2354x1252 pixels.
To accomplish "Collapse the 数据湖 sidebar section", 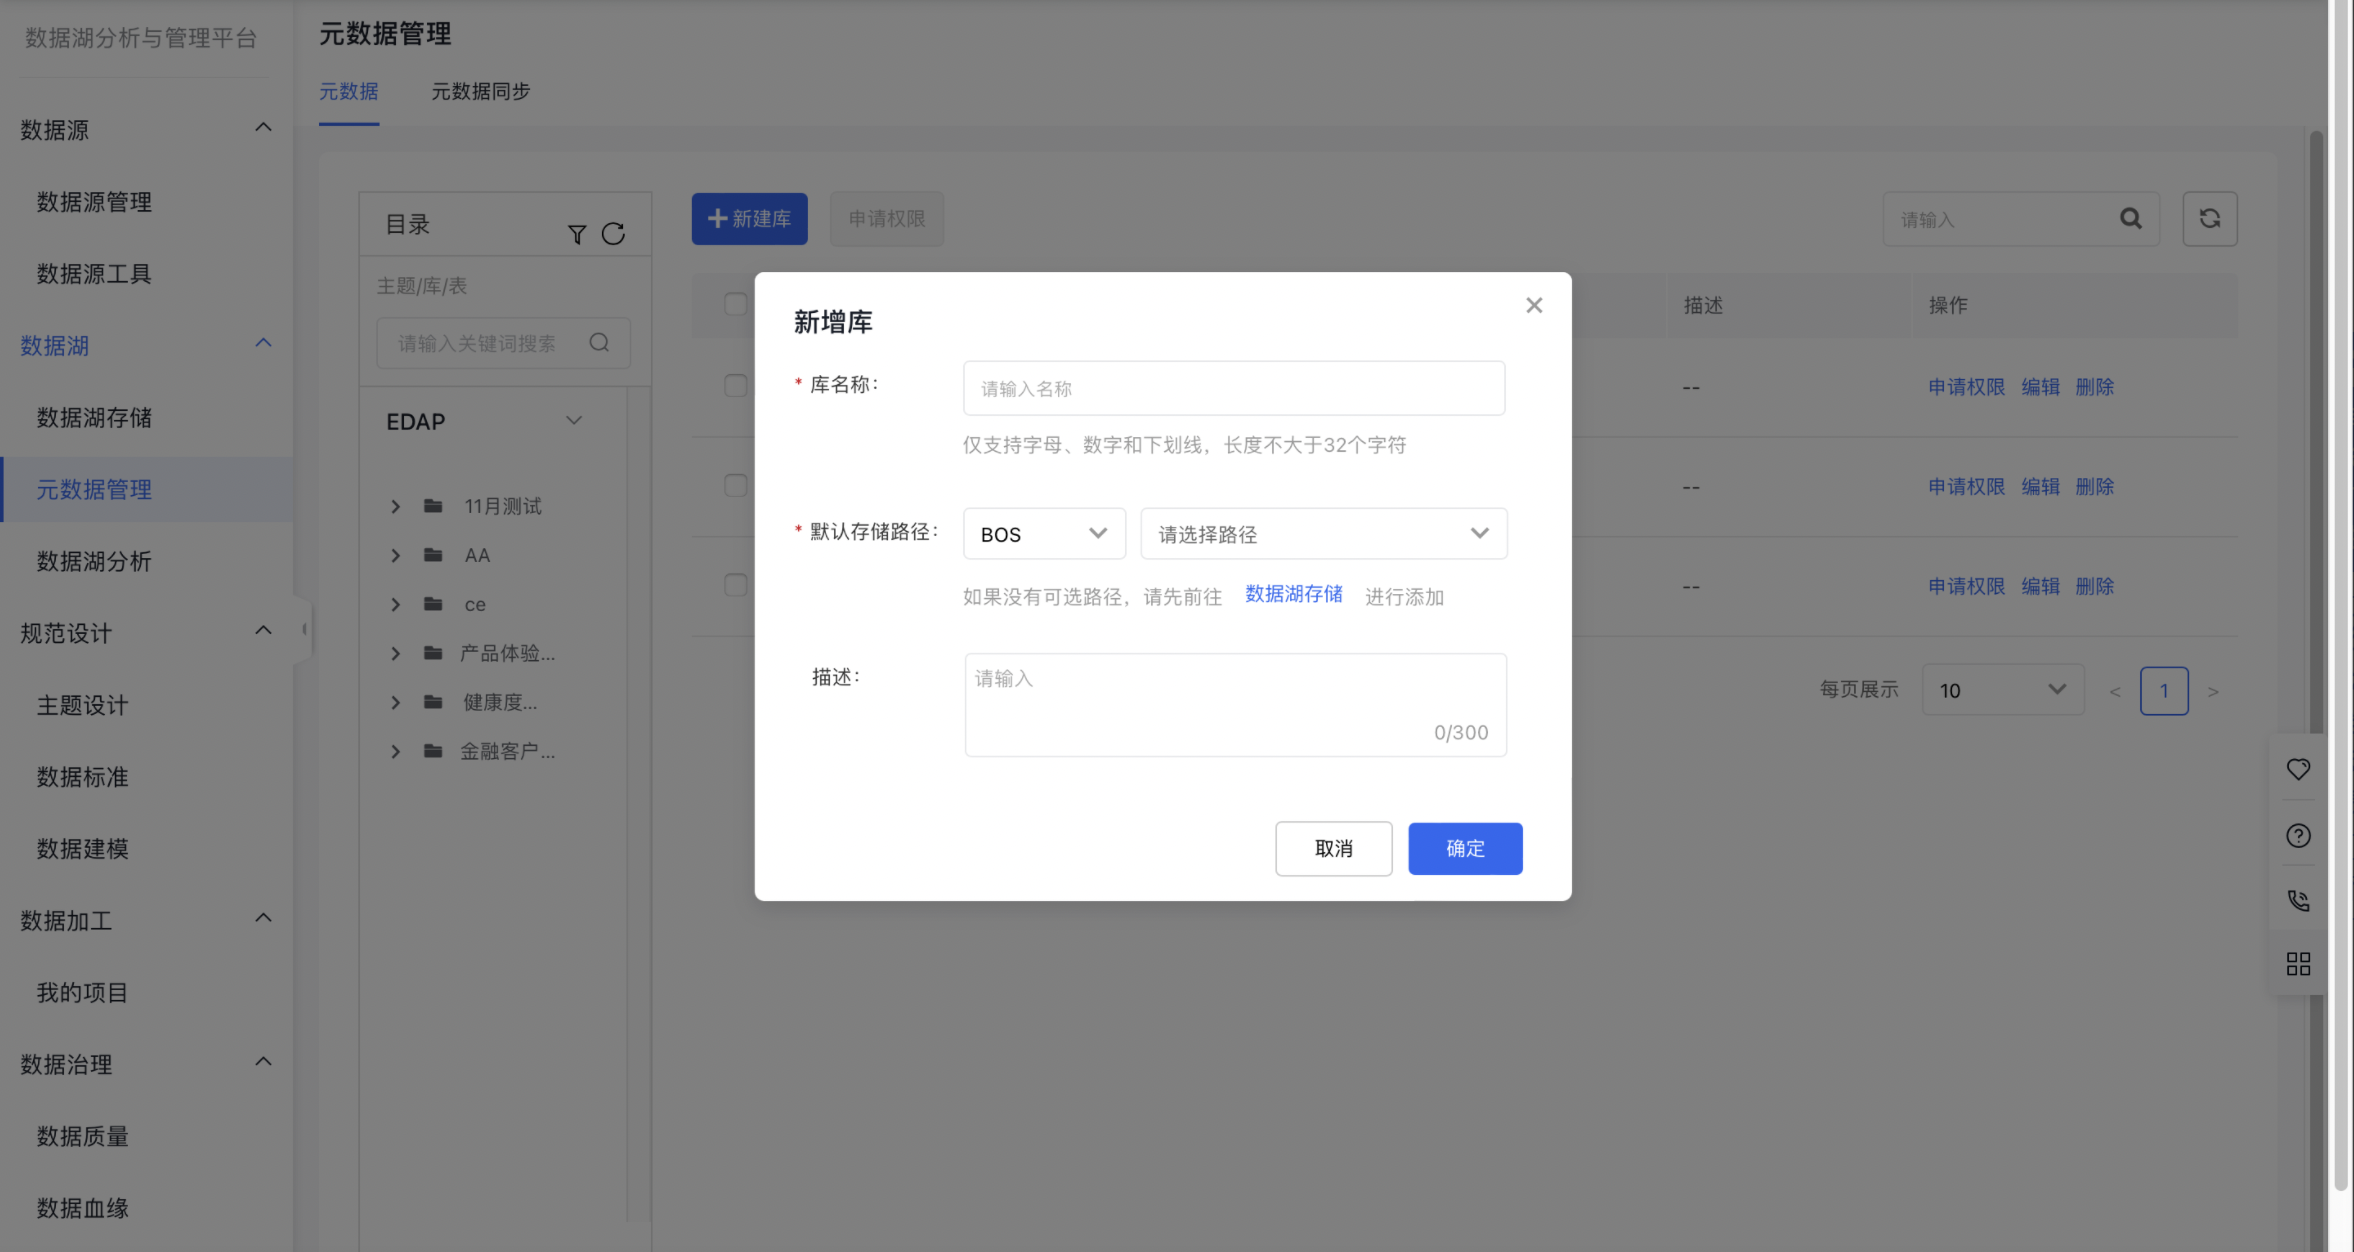I will coord(263,344).
